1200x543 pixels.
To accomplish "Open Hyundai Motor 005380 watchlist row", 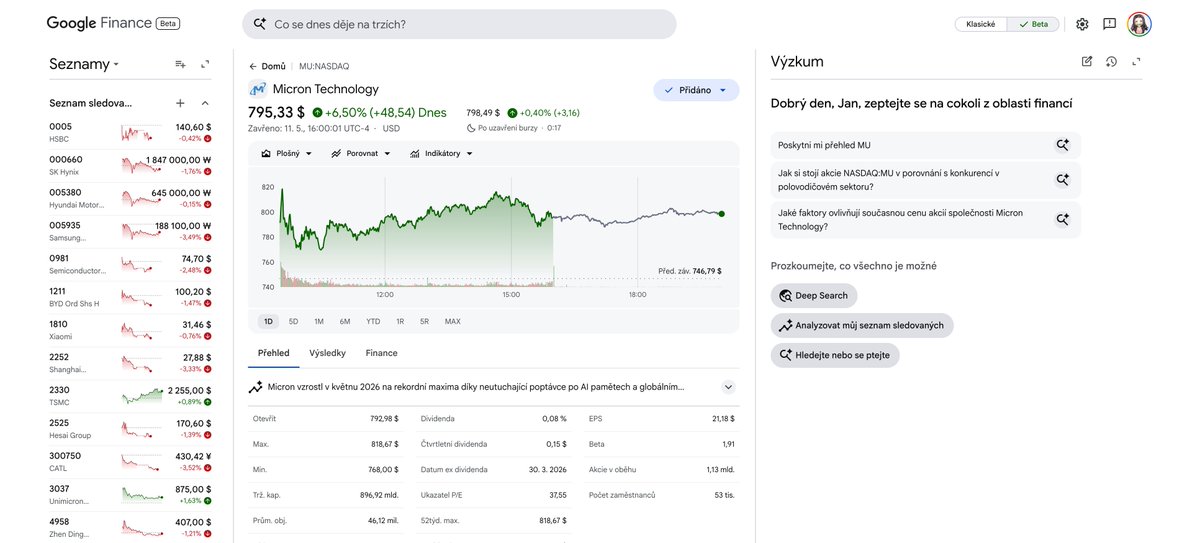I will coord(130,198).
